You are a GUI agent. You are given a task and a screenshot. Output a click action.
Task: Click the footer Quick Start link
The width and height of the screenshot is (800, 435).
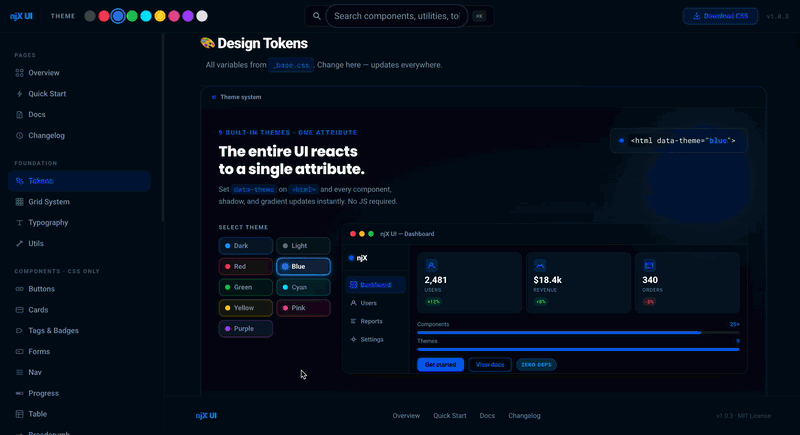click(449, 416)
